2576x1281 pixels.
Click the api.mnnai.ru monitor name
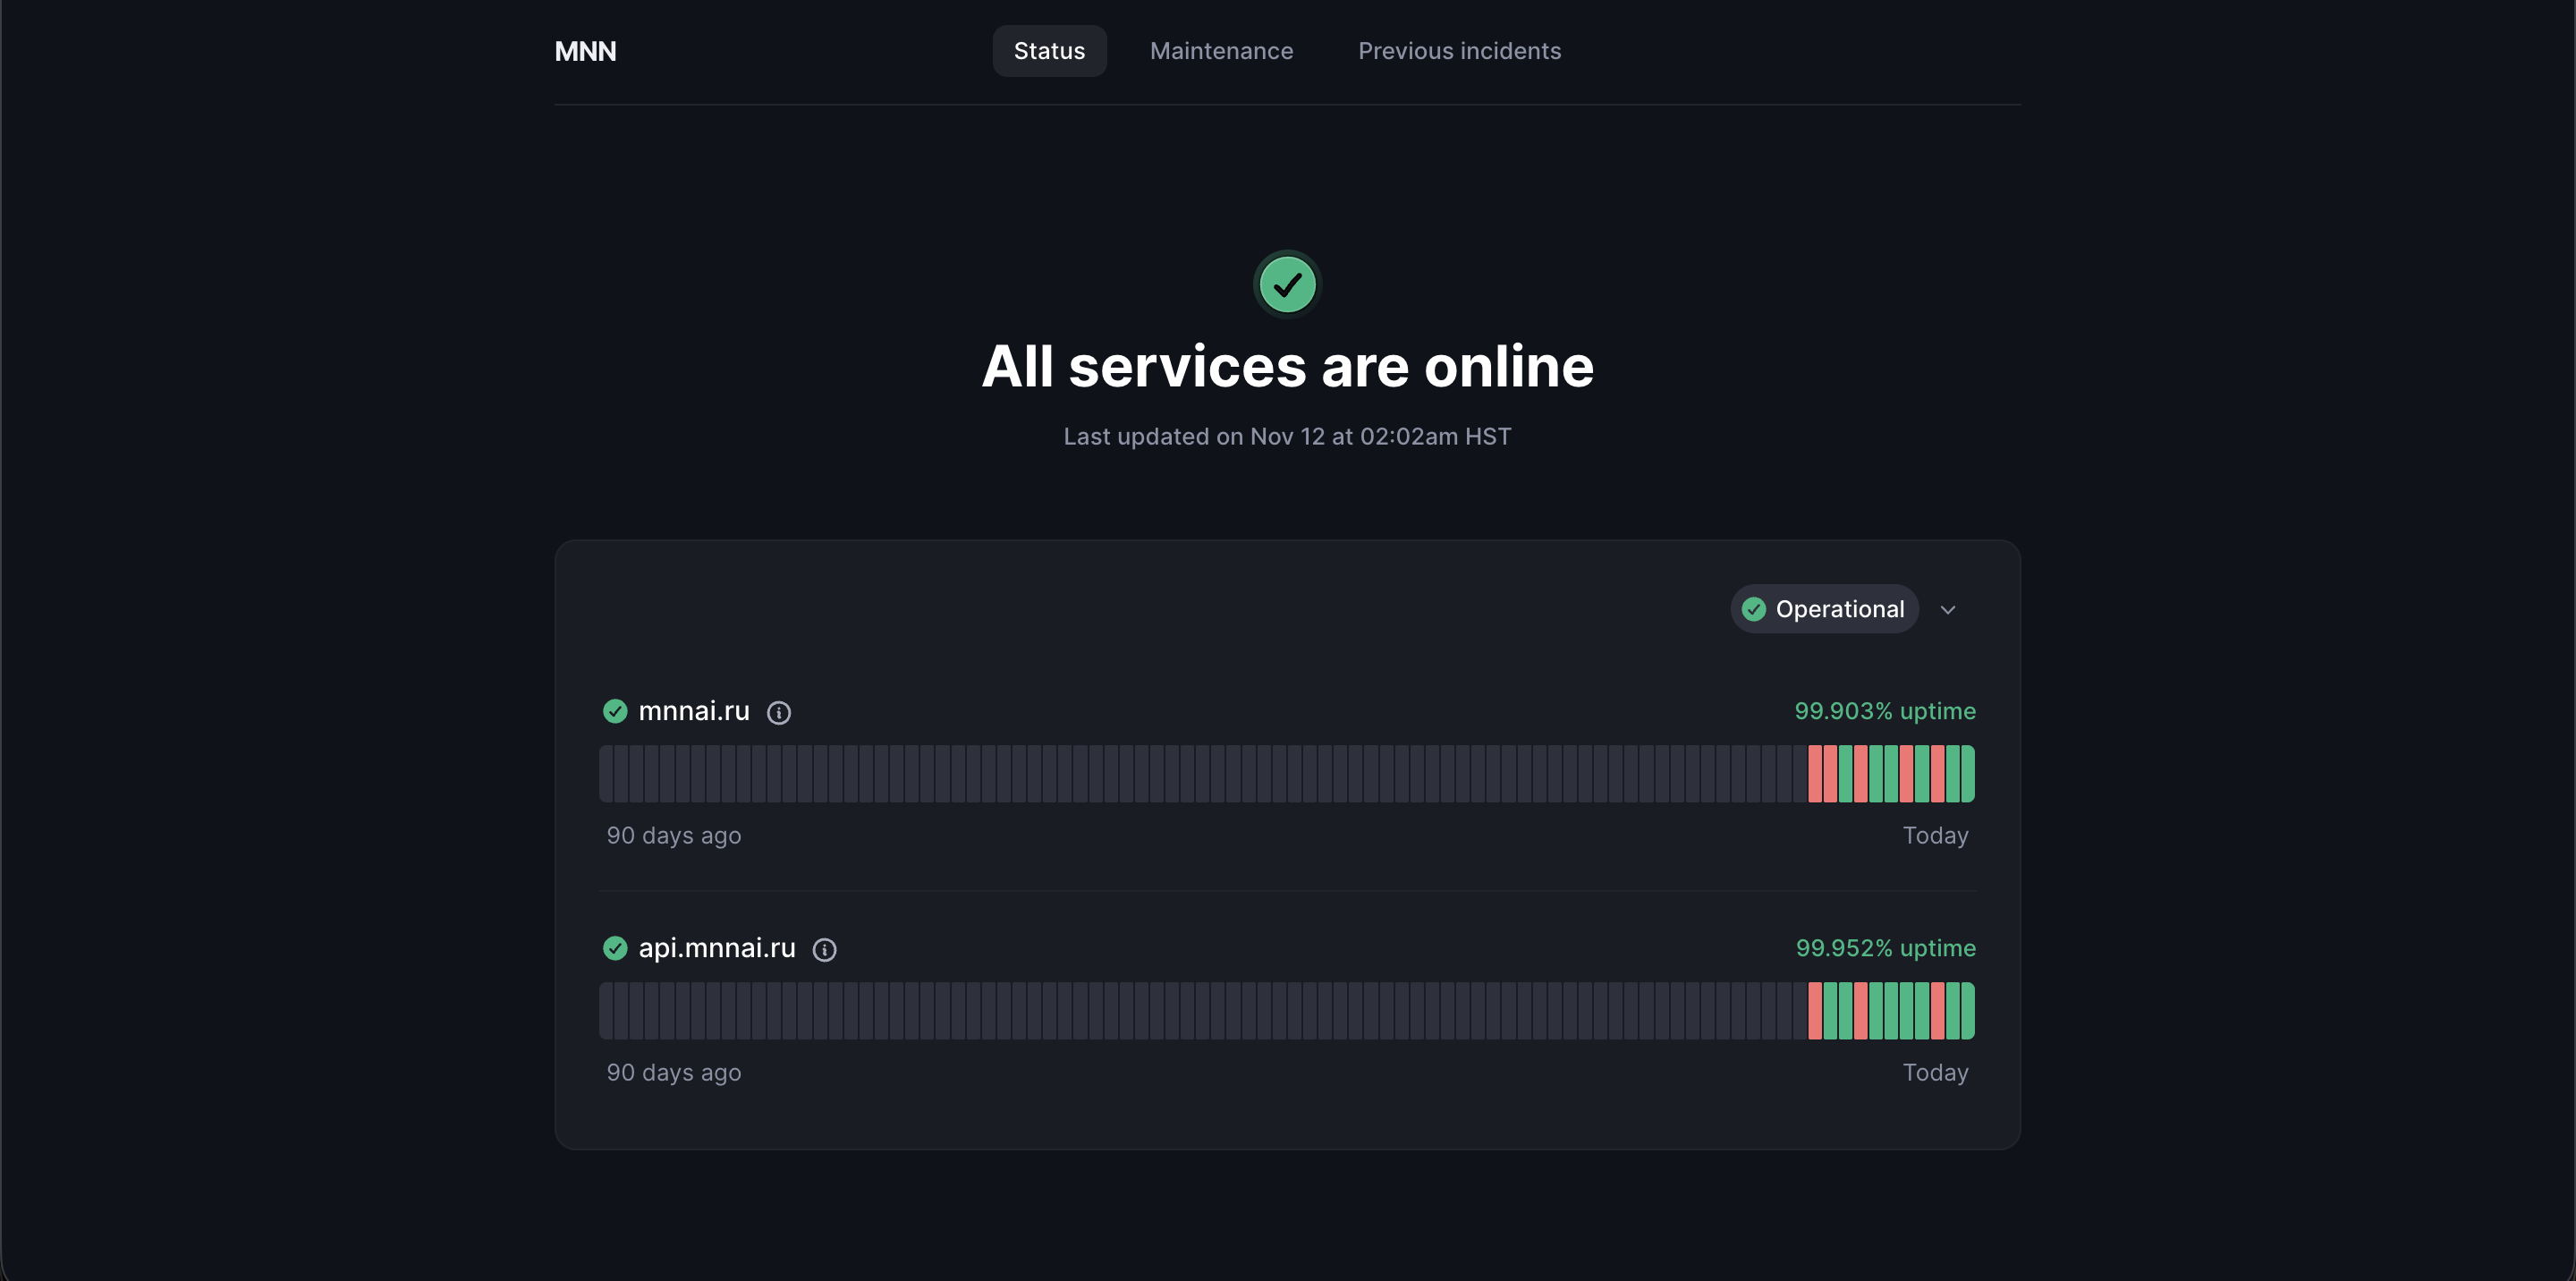pos(717,948)
